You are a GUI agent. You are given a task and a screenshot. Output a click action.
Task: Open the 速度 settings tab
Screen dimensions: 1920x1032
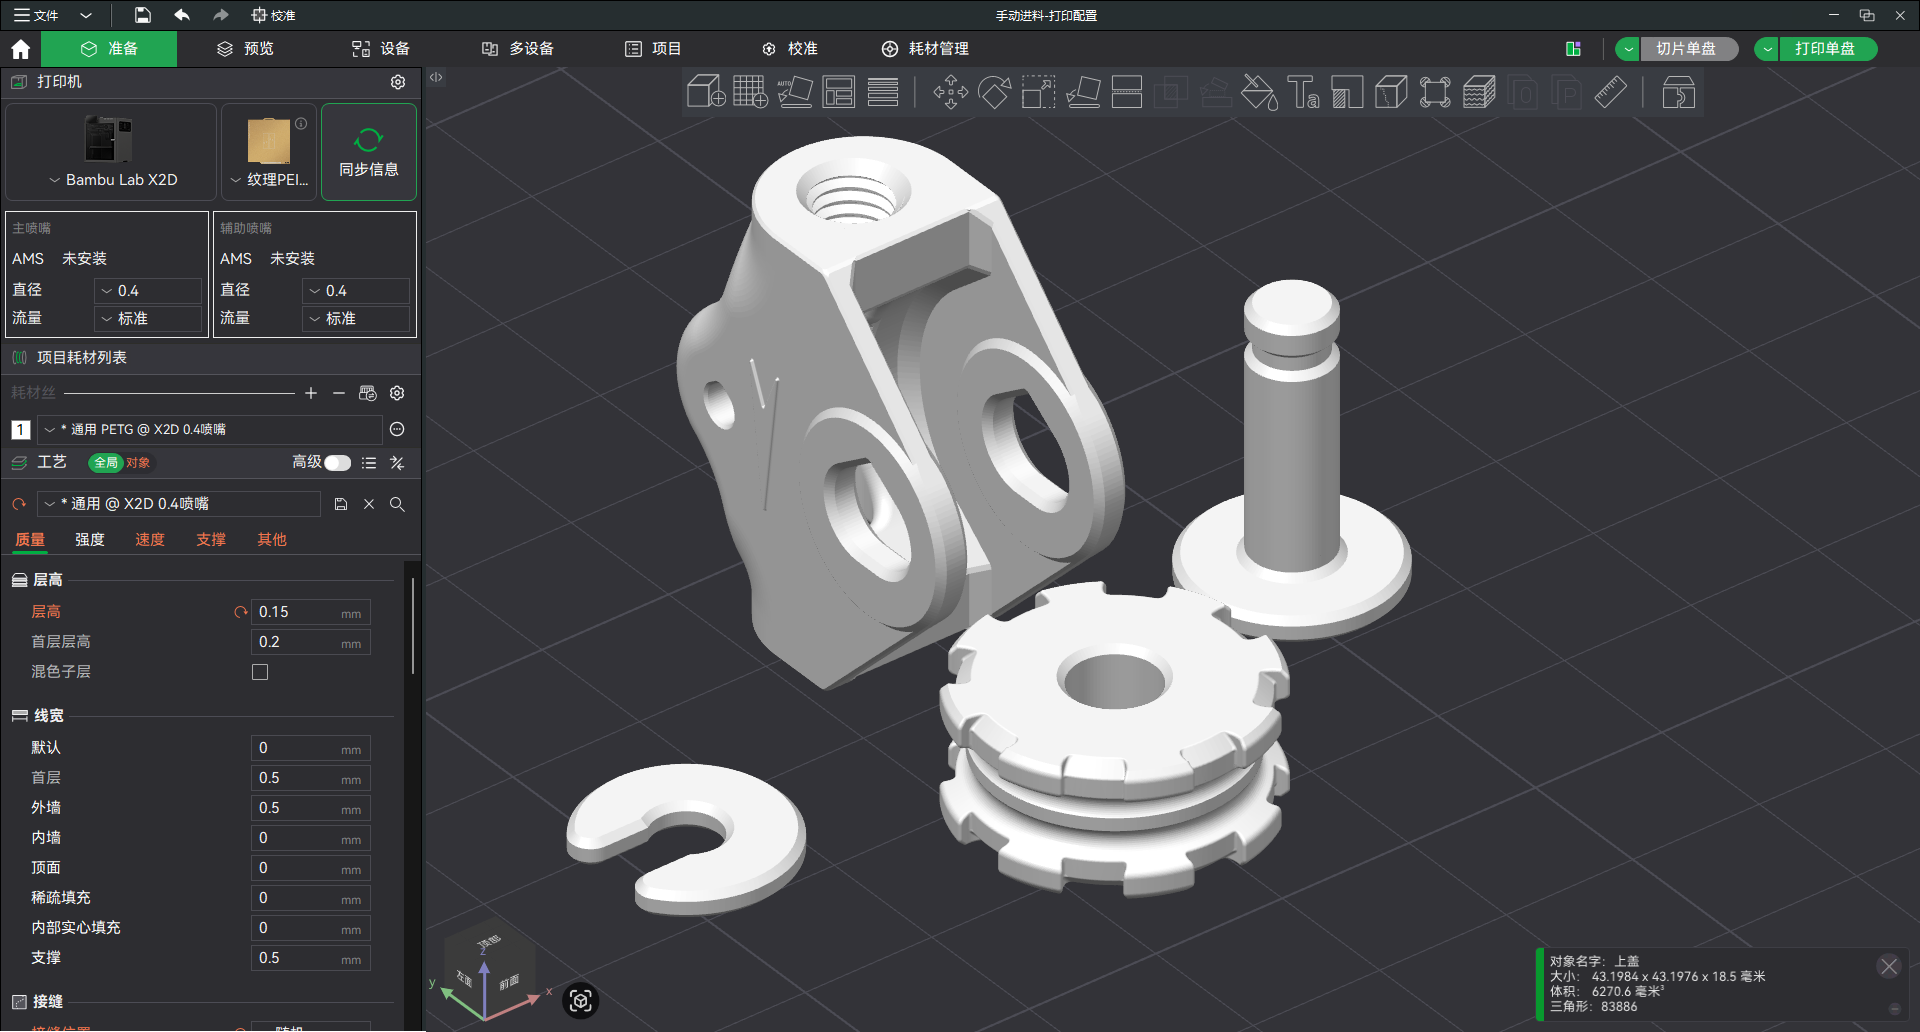pyautogui.click(x=150, y=540)
